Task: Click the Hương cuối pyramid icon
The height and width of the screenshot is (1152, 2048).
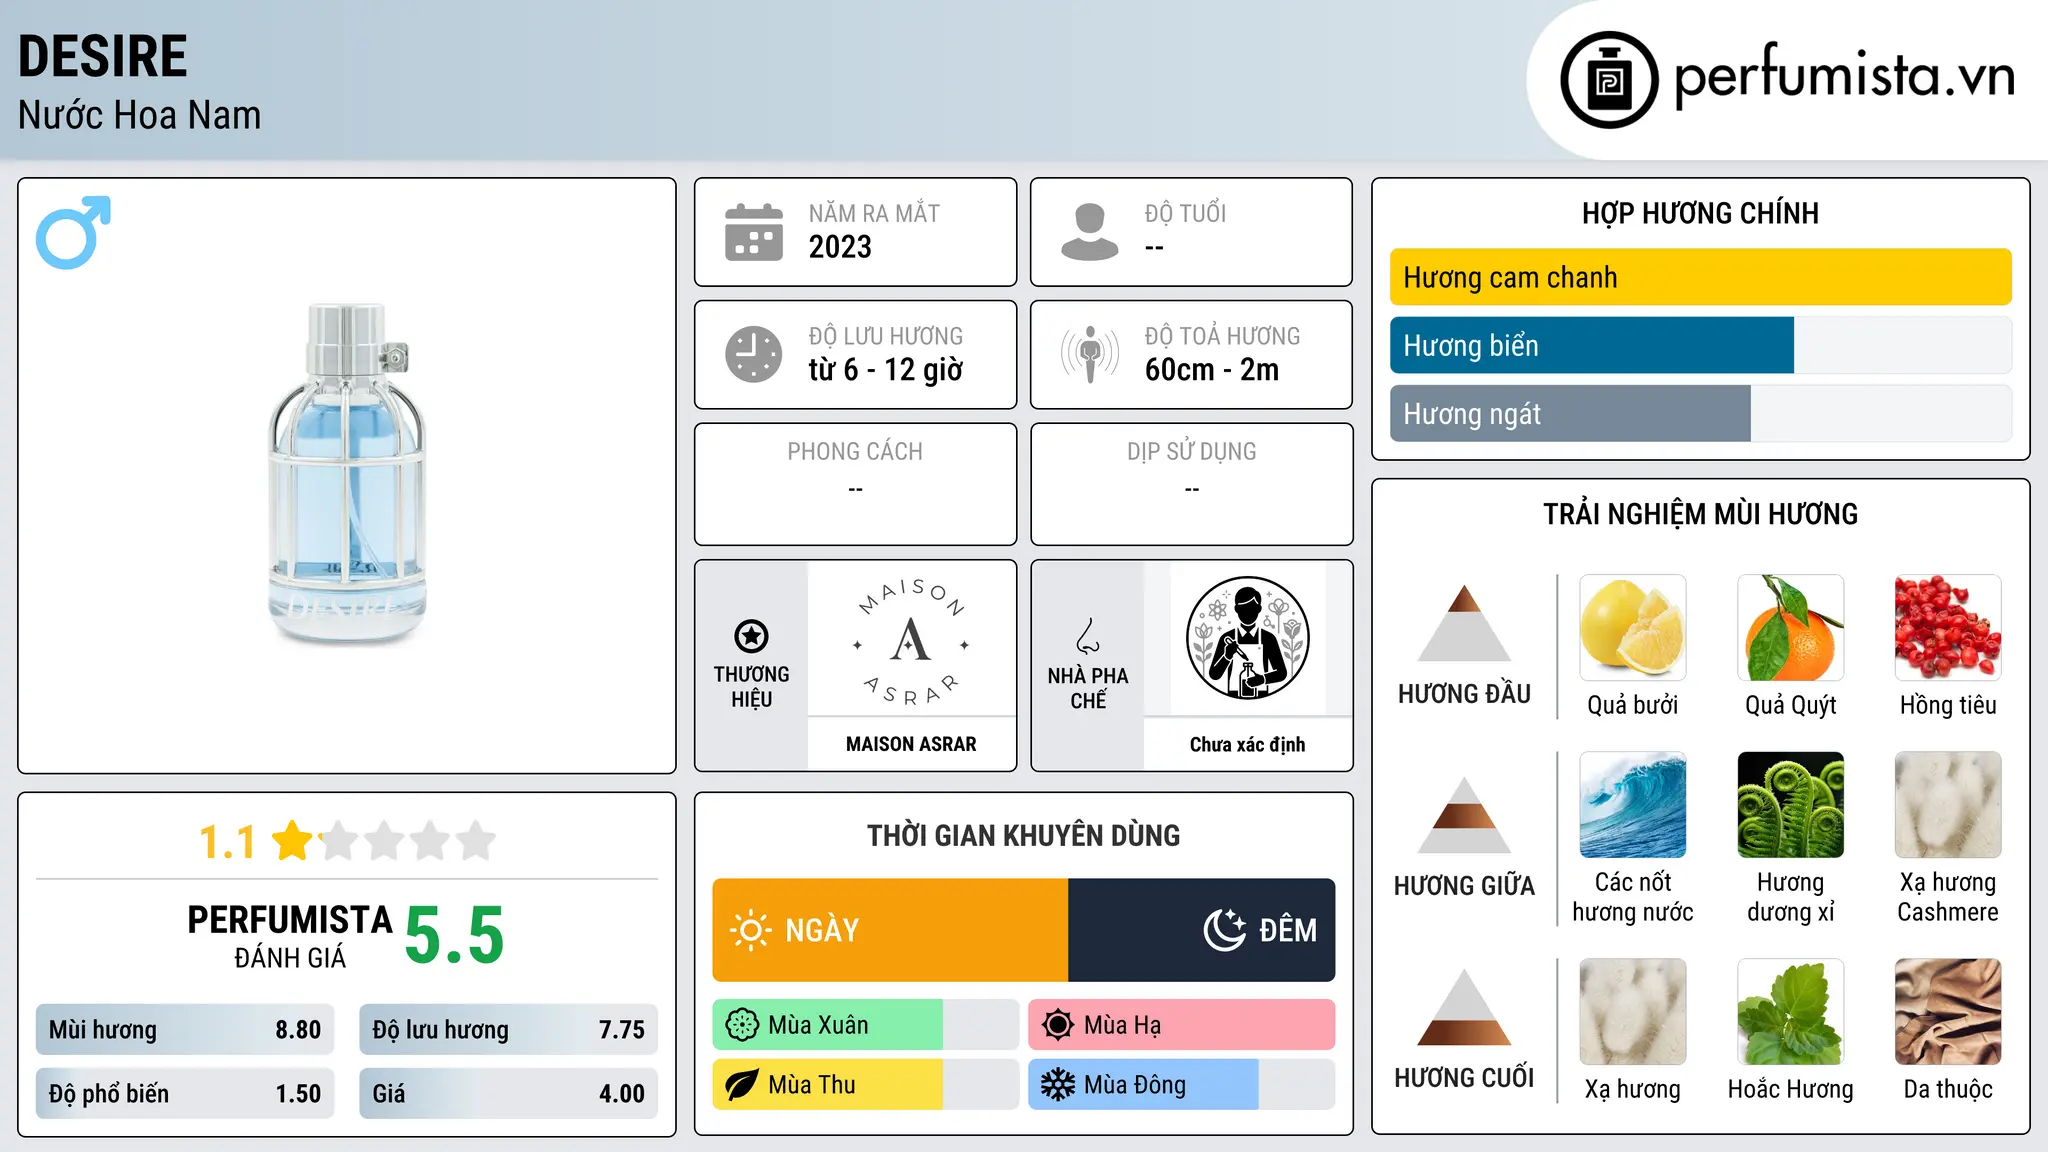Action: tap(1464, 1007)
